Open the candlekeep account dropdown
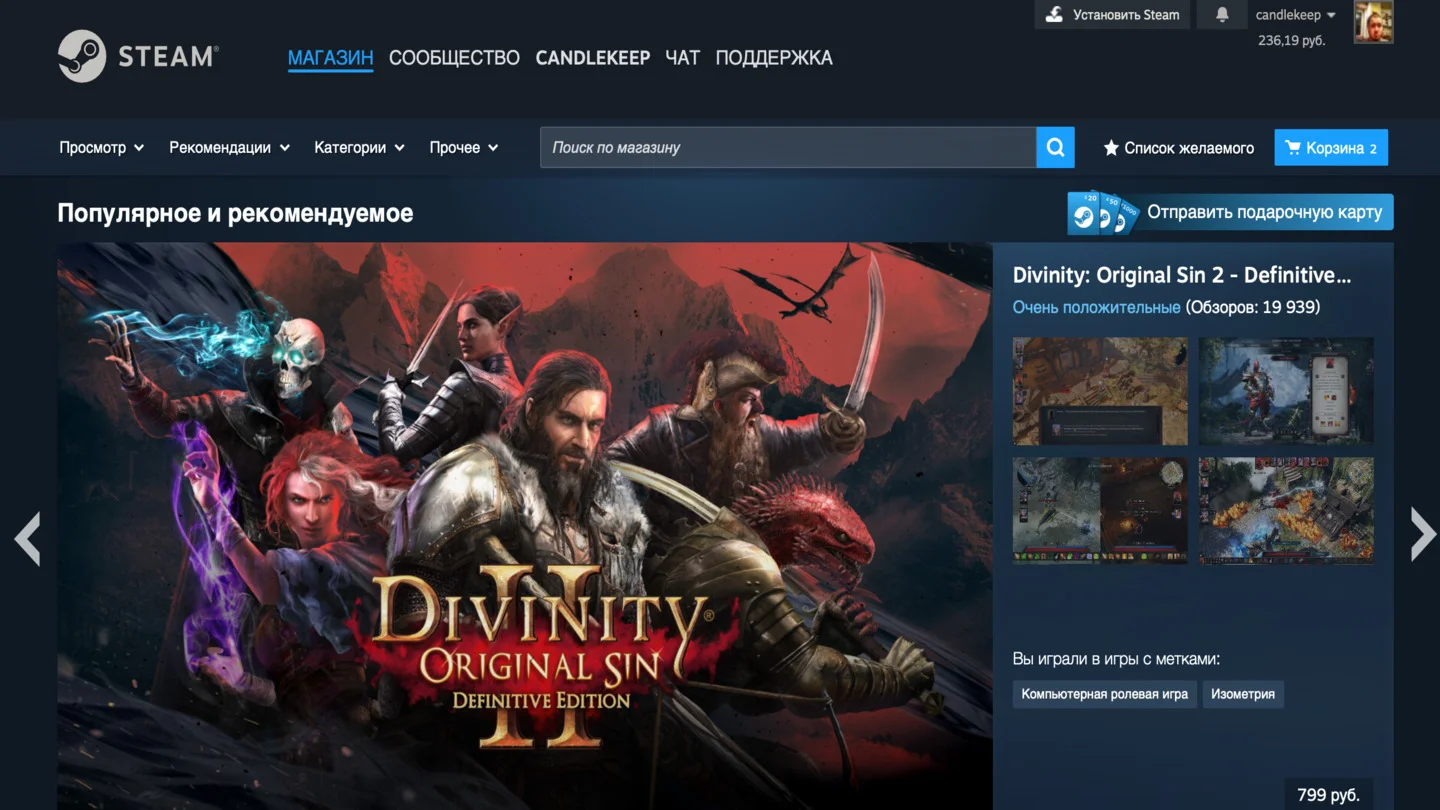 [1296, 15]
